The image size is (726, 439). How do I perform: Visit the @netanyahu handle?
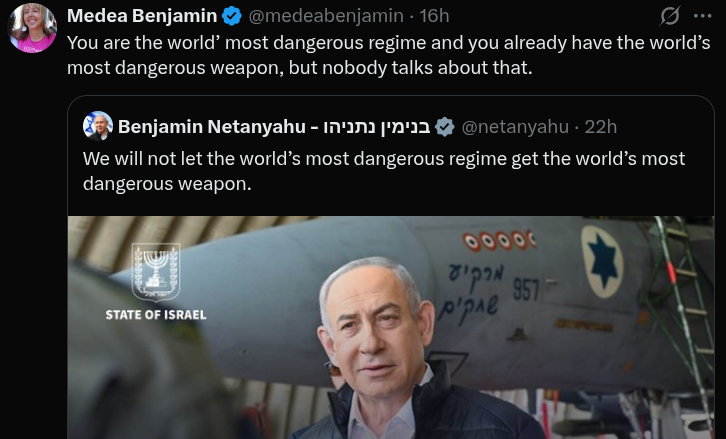[515, 127]
